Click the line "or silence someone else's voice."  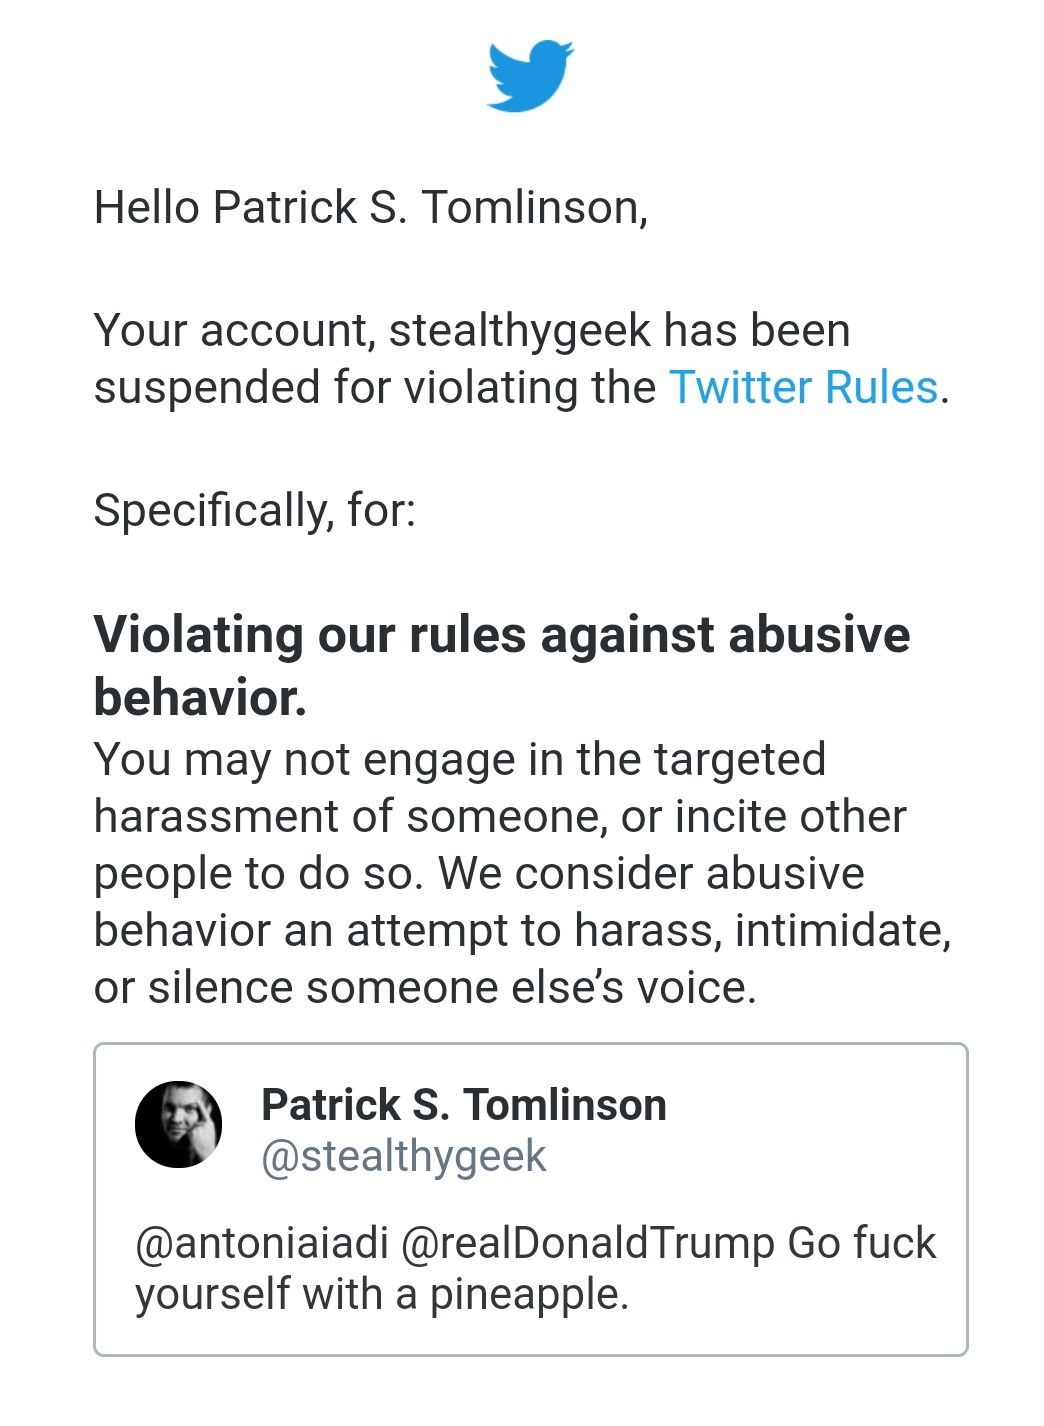tap(425, 987)
